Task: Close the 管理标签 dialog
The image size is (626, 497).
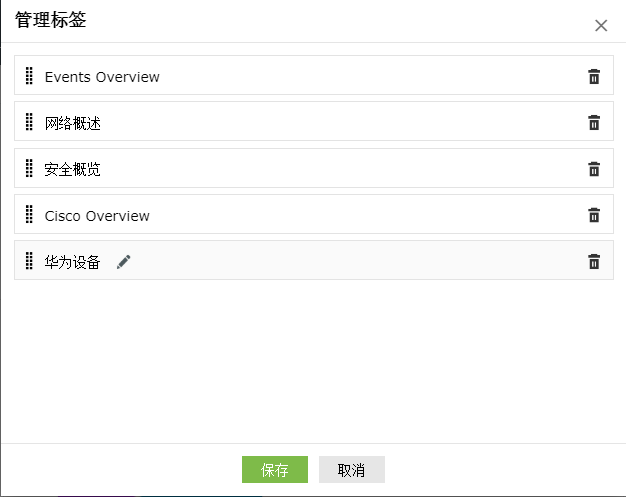Action: point(601,26)
